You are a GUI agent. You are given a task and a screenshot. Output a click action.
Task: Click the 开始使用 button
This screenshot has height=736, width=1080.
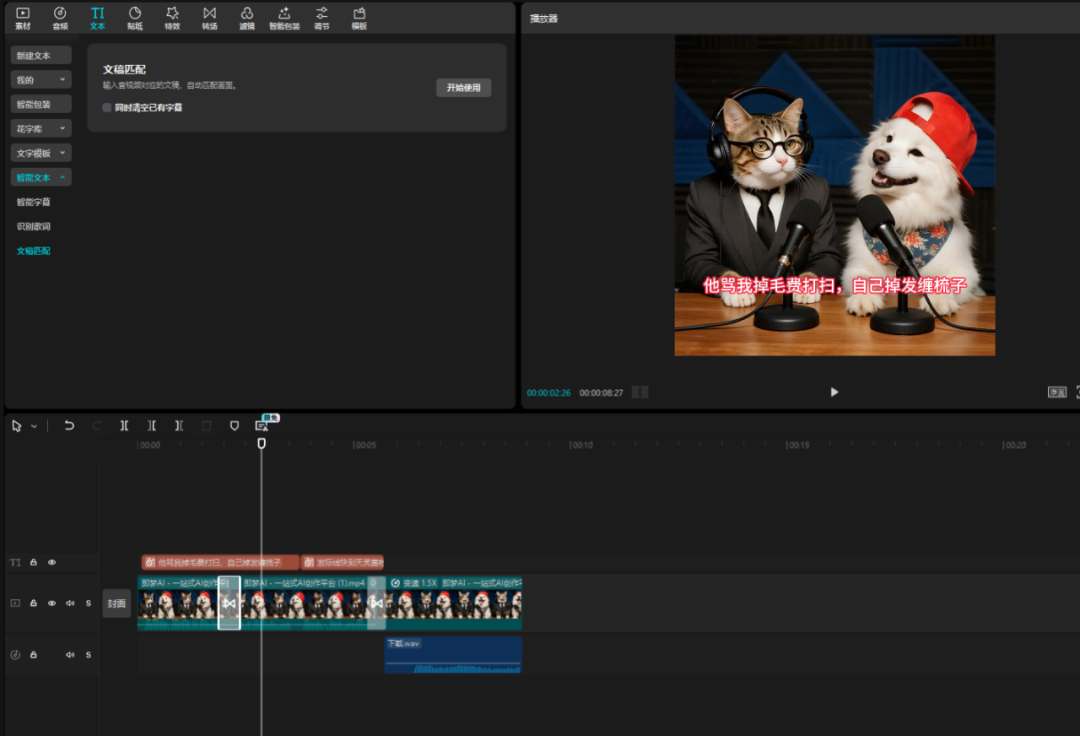click(x=463, y=88)
